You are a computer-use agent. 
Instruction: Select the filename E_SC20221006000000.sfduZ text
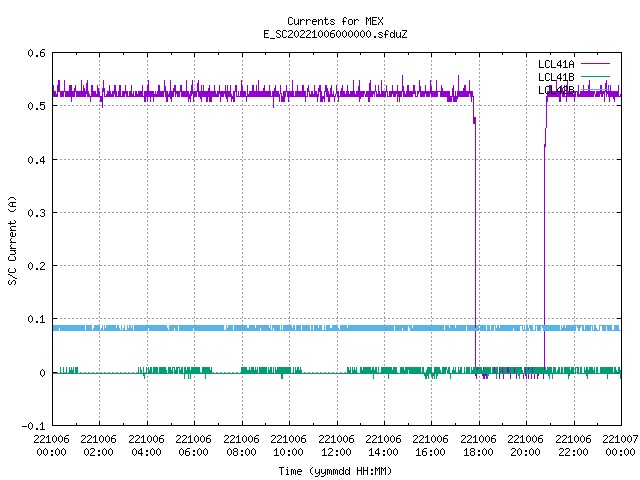pyautogui.click(x=335, y=34)
